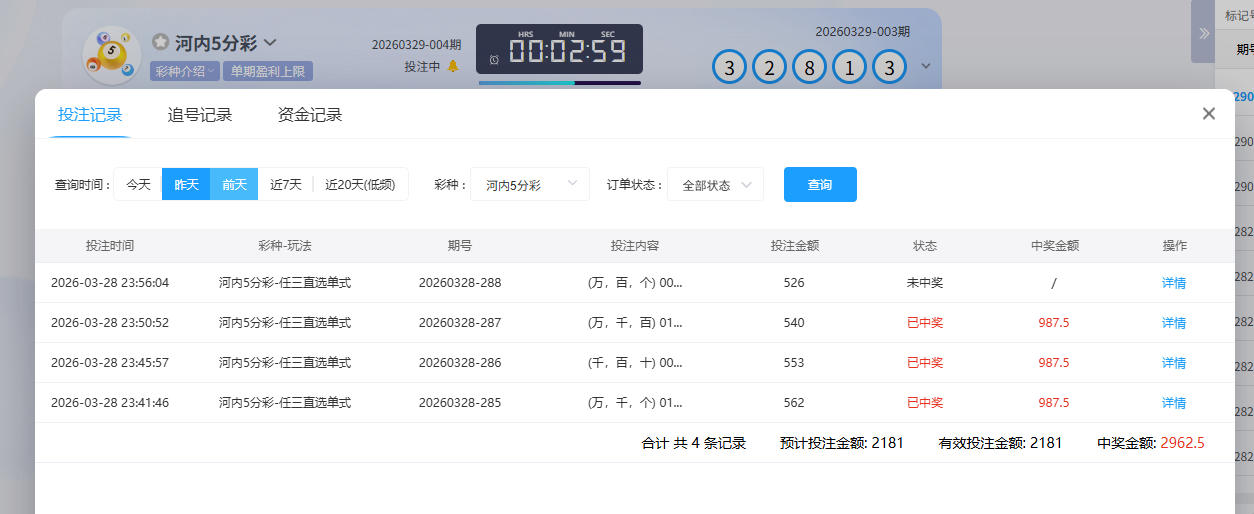Screen dimensions: 1254x514
Task: Open the 订单状态 全部状态 dropdown
Action: click(715, 185)
